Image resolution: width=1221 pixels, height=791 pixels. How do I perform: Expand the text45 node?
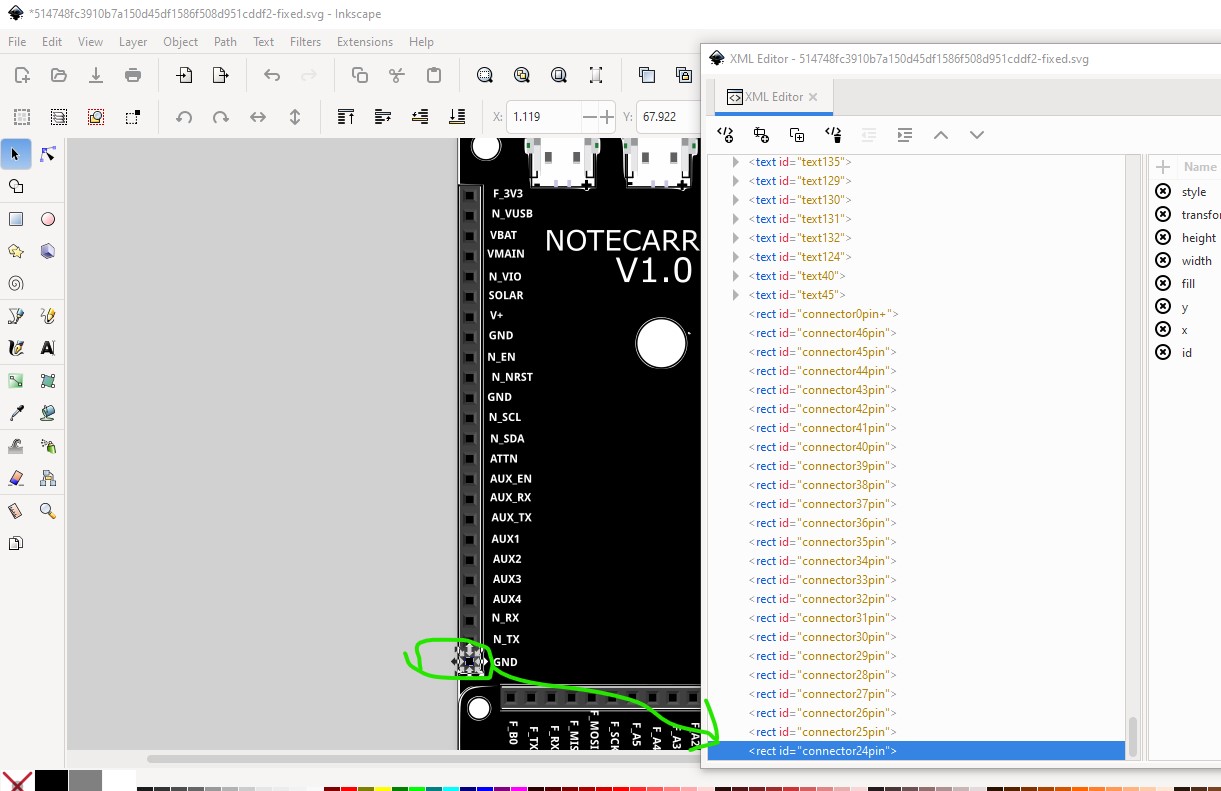(x=736, y=294)
